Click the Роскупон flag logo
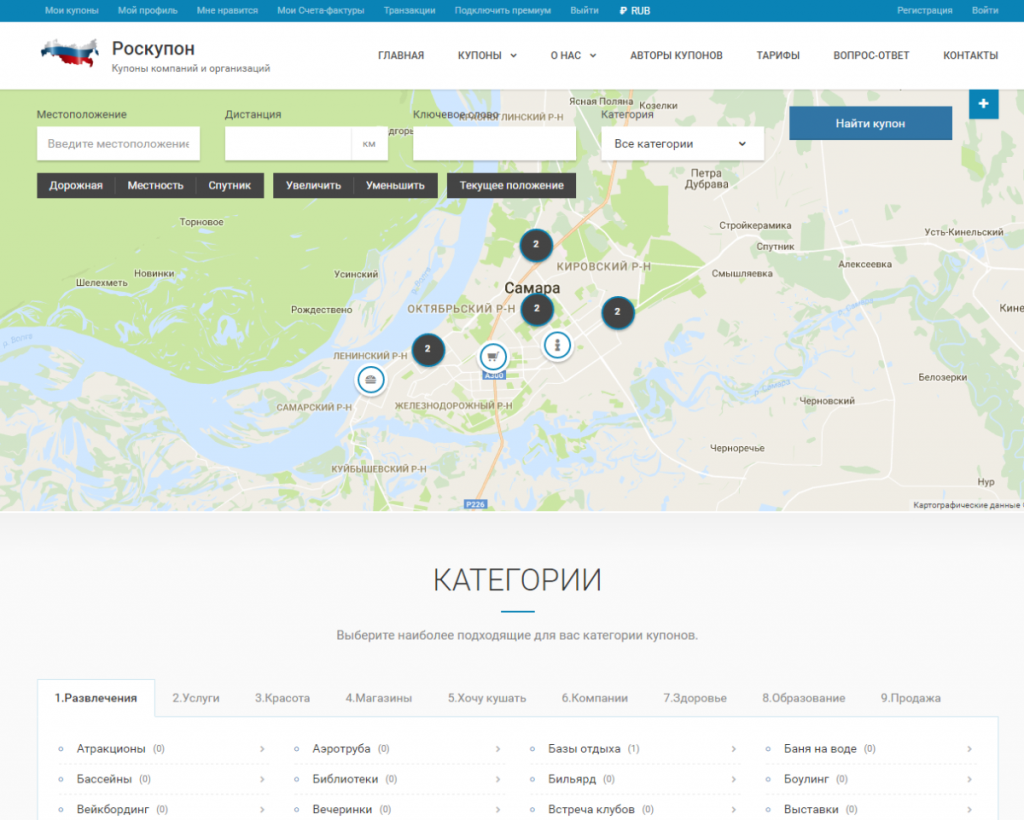The image size is (1024, 820). (x=70, y=52)
